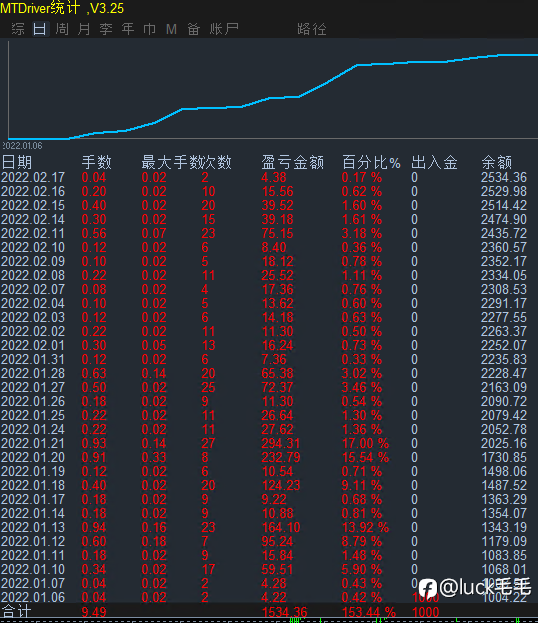Switch to the 季 quarterly tab
This screenshot has height=623, width=538.
[106, 29]
